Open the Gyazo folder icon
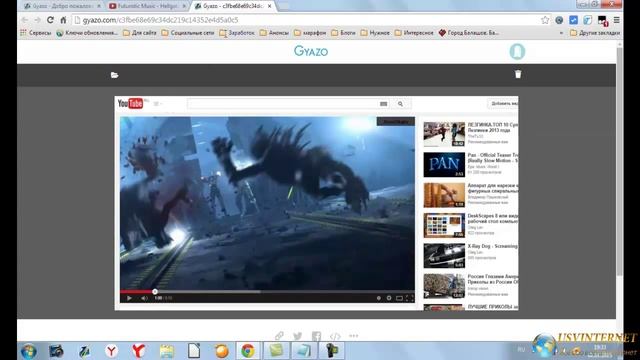Image resolution: width=640 pixels, height=360 pixels. tap(114, 75)
